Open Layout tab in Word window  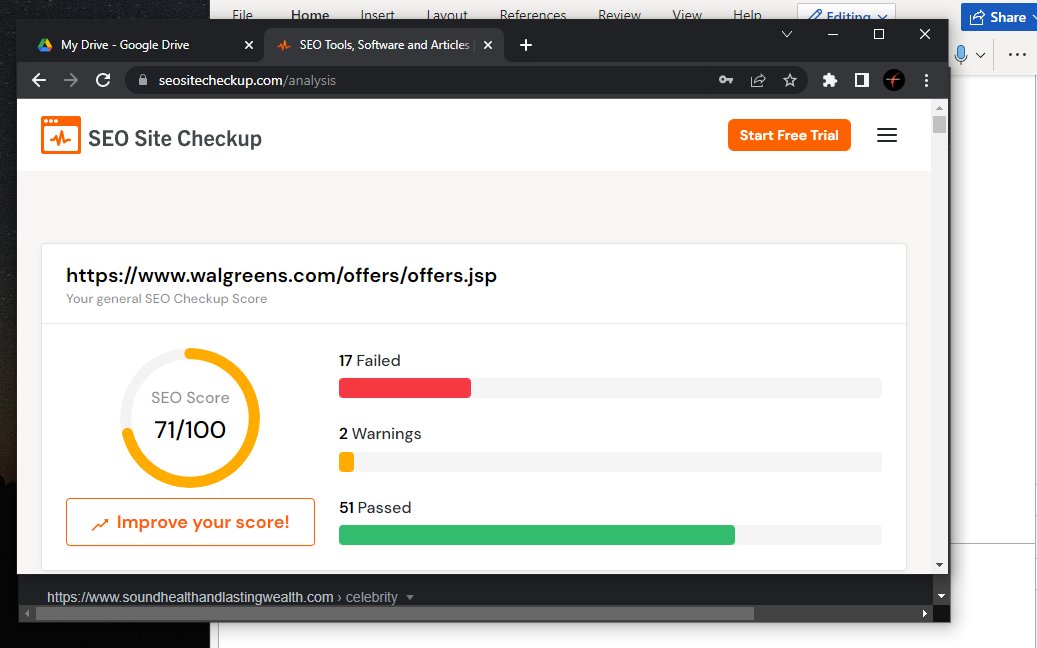coord(446,14)
